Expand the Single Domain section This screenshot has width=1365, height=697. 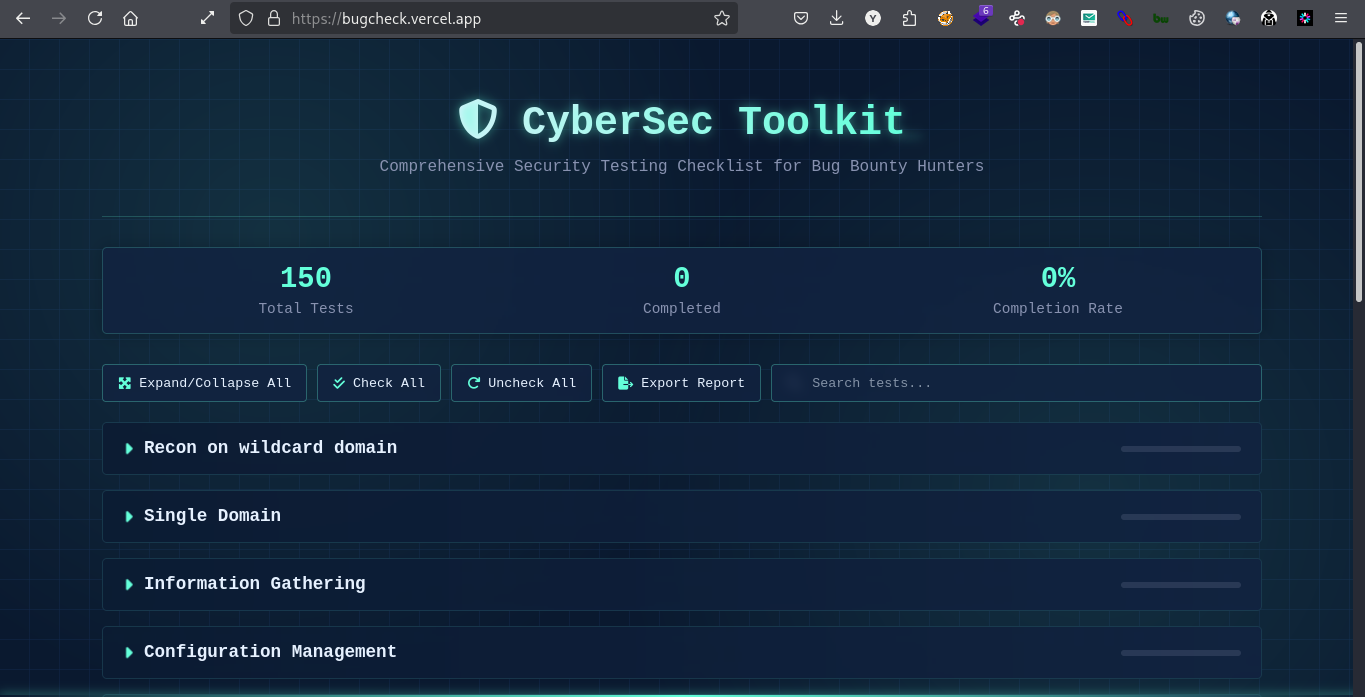pyautogui.click(x=681, y=516)
